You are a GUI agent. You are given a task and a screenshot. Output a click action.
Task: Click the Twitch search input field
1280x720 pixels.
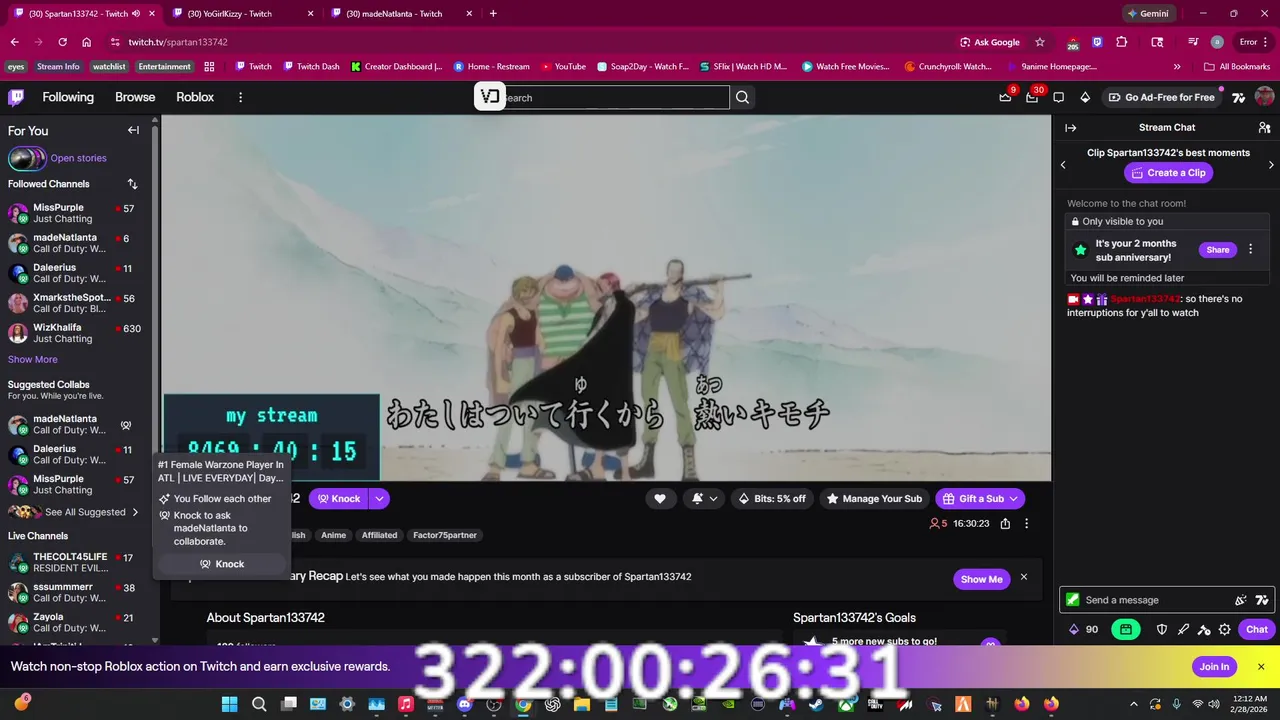[615, 97]
